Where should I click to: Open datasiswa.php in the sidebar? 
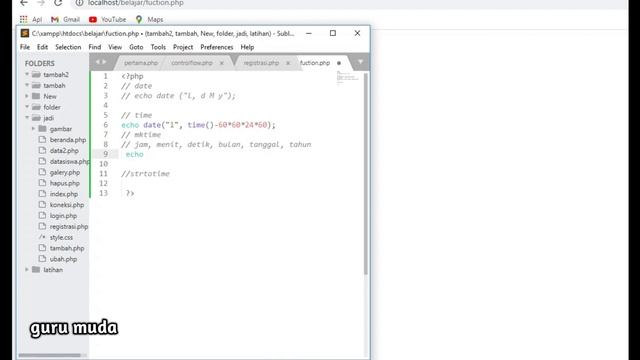(69, 161)
